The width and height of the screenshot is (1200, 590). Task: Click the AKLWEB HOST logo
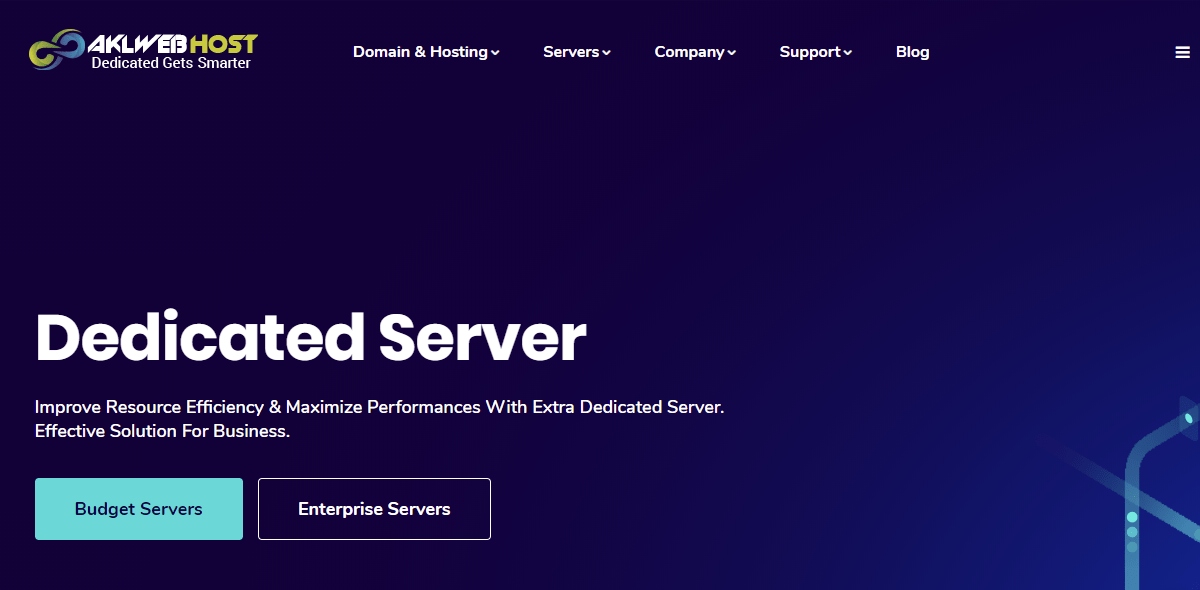[143, 51]
